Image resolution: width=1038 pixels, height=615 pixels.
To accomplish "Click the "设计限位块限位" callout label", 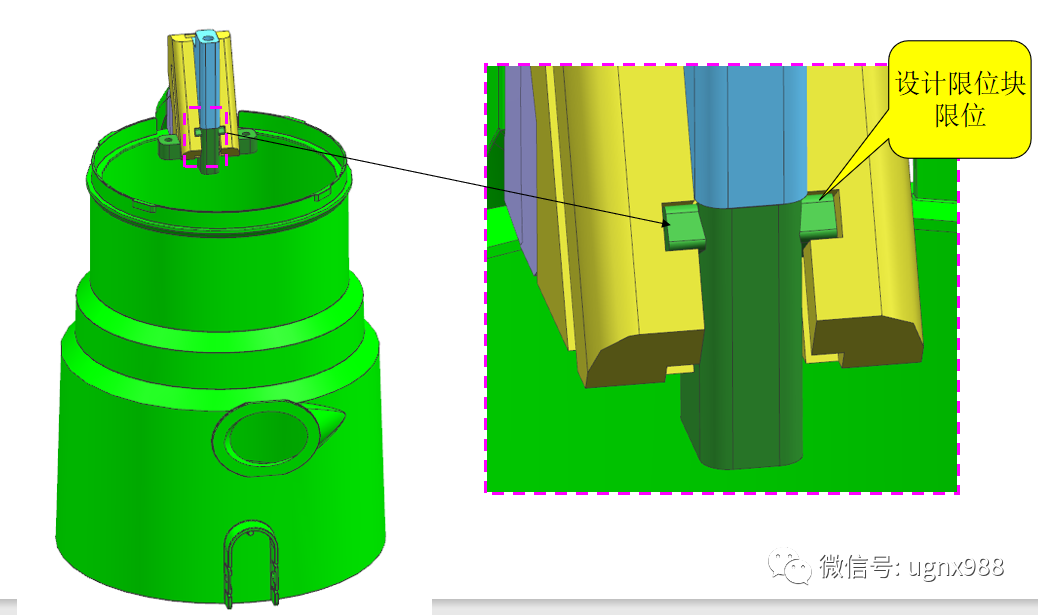I will point(960,99).
